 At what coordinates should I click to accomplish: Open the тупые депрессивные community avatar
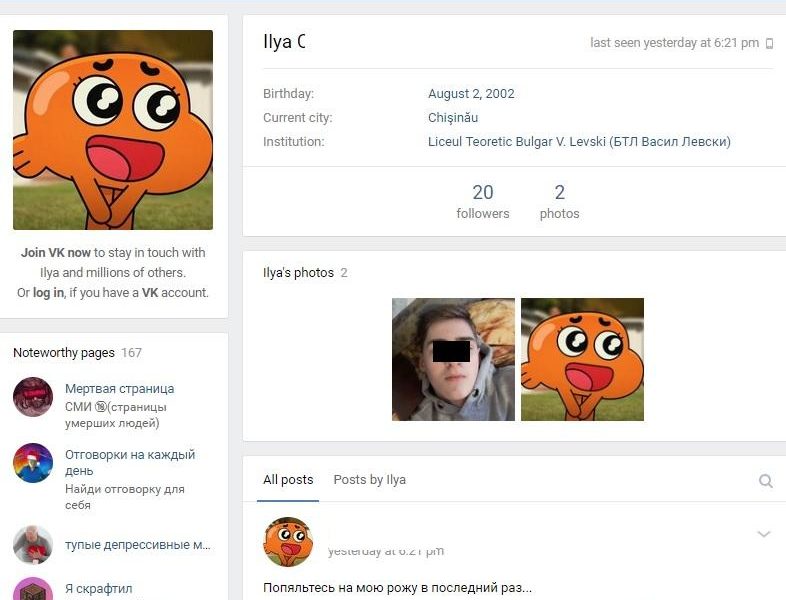pos(33,544)
